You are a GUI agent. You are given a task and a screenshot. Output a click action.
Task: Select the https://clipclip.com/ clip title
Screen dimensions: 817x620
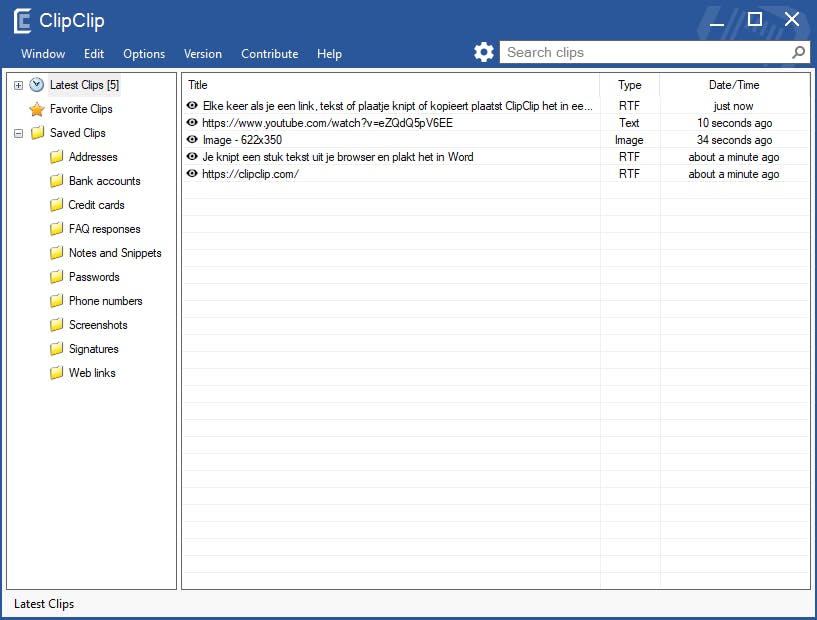250,174
